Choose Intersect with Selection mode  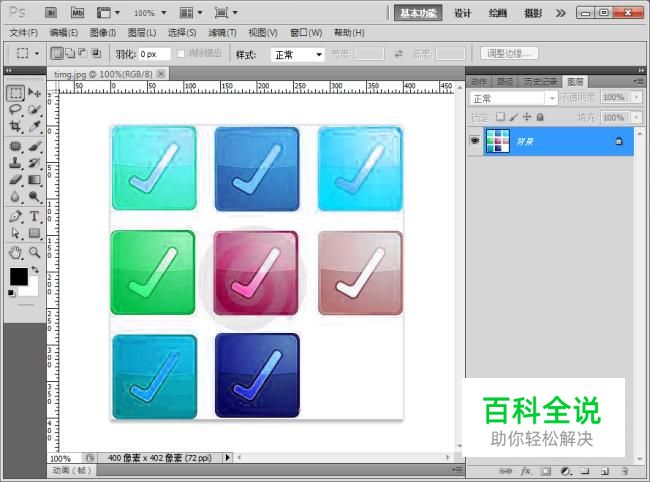click(96, 53)
